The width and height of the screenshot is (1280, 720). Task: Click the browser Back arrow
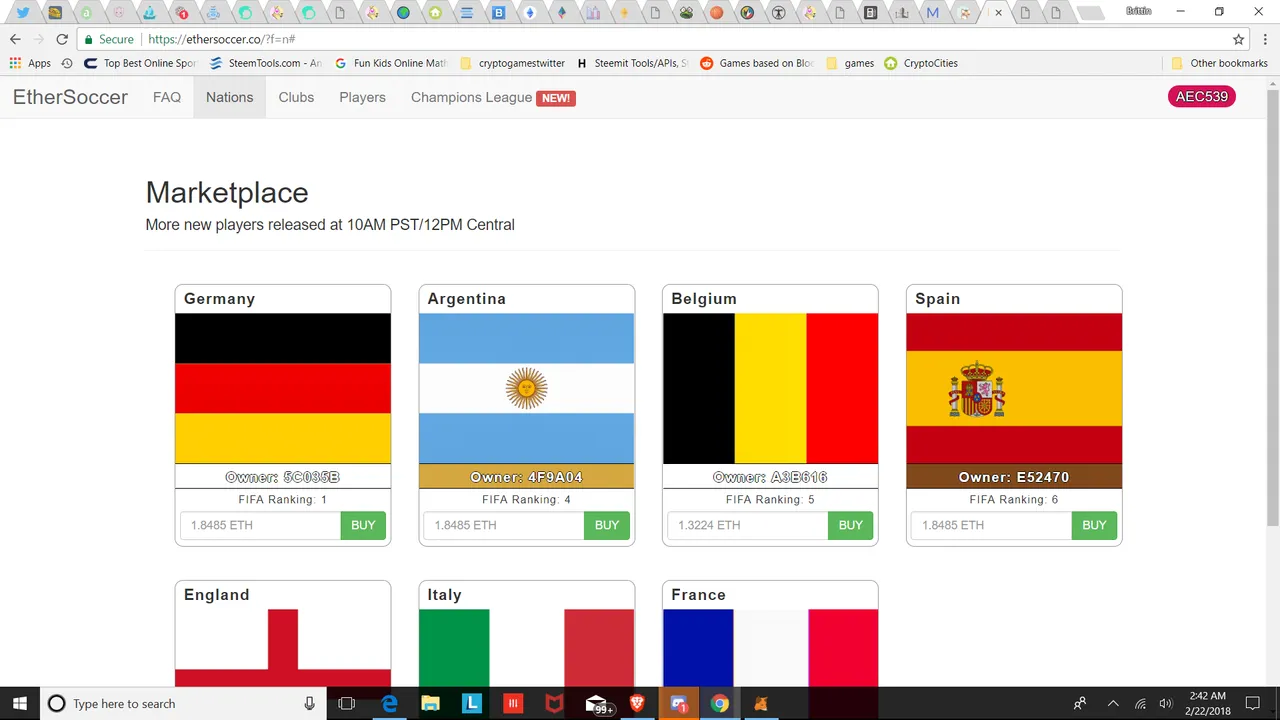point(15,39)
